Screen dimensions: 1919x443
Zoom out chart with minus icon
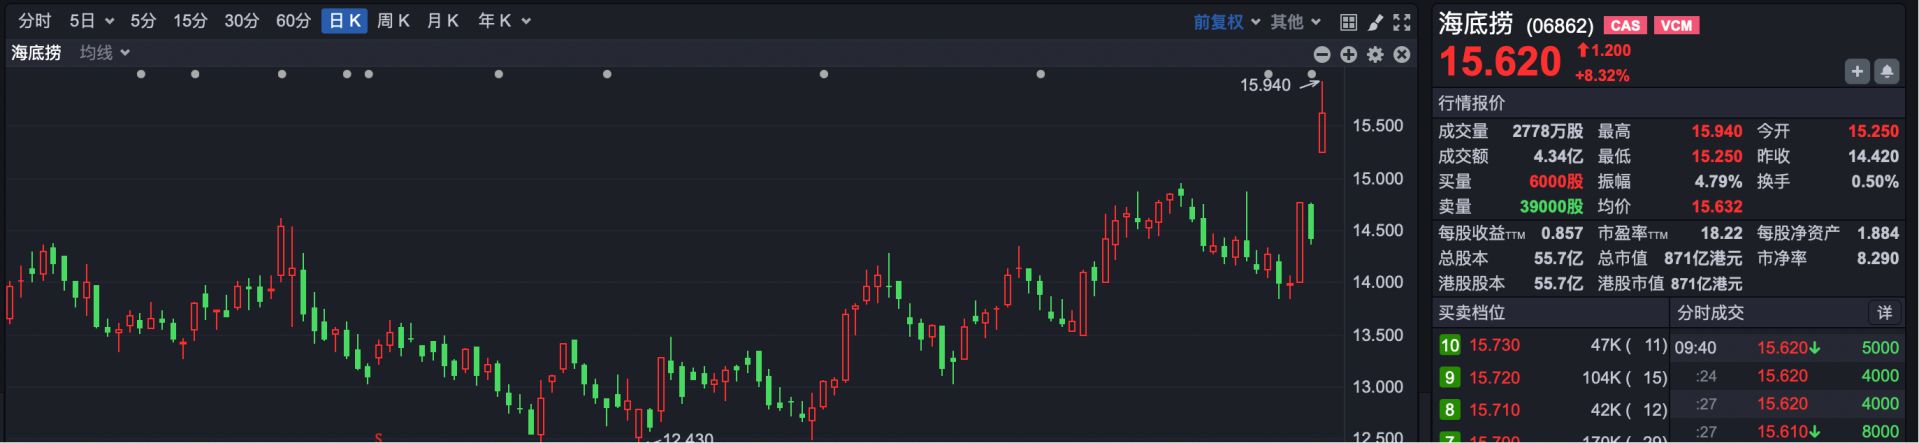coord(1322,54)
